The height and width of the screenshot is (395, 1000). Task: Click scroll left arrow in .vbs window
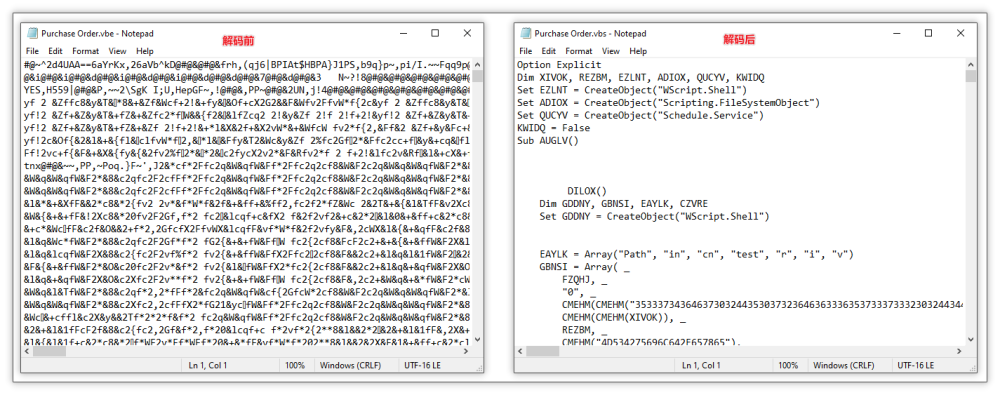(x=521, y=352)
